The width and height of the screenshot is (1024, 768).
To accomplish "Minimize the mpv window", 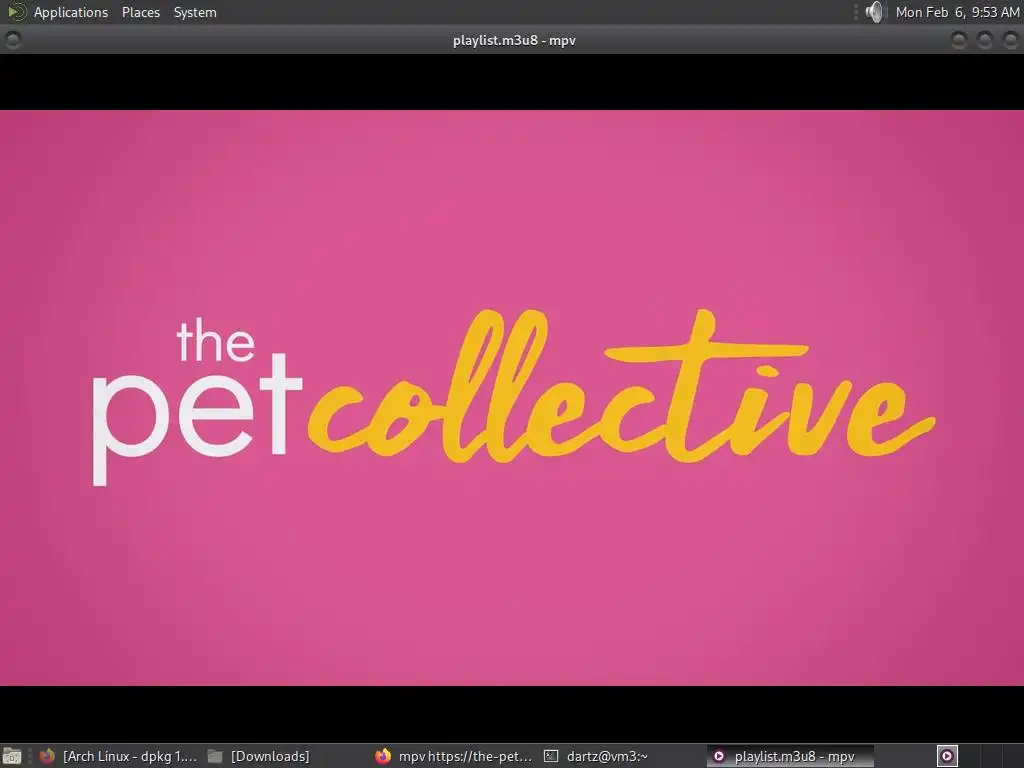I will point(959,40).
